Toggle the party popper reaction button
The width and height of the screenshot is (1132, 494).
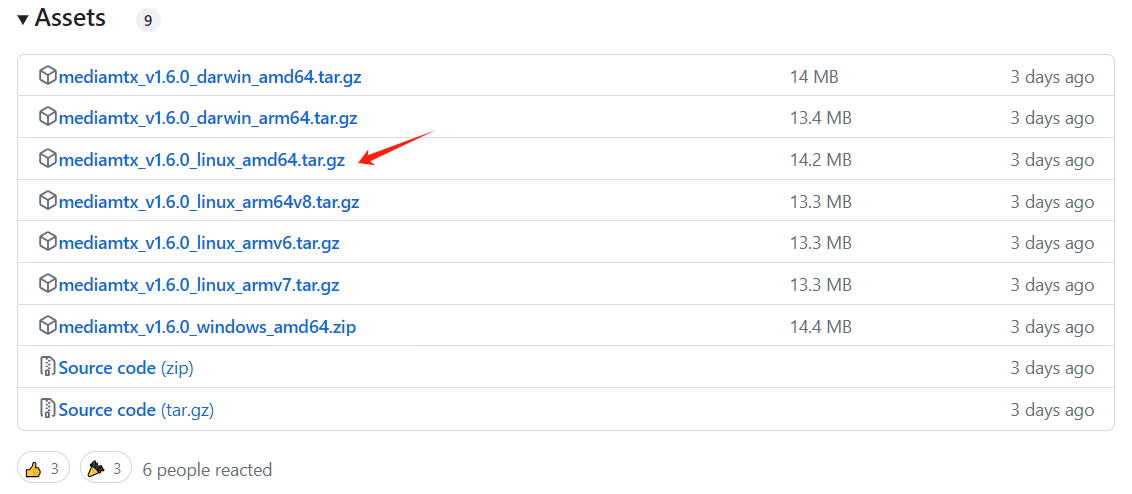pos(106,469)
